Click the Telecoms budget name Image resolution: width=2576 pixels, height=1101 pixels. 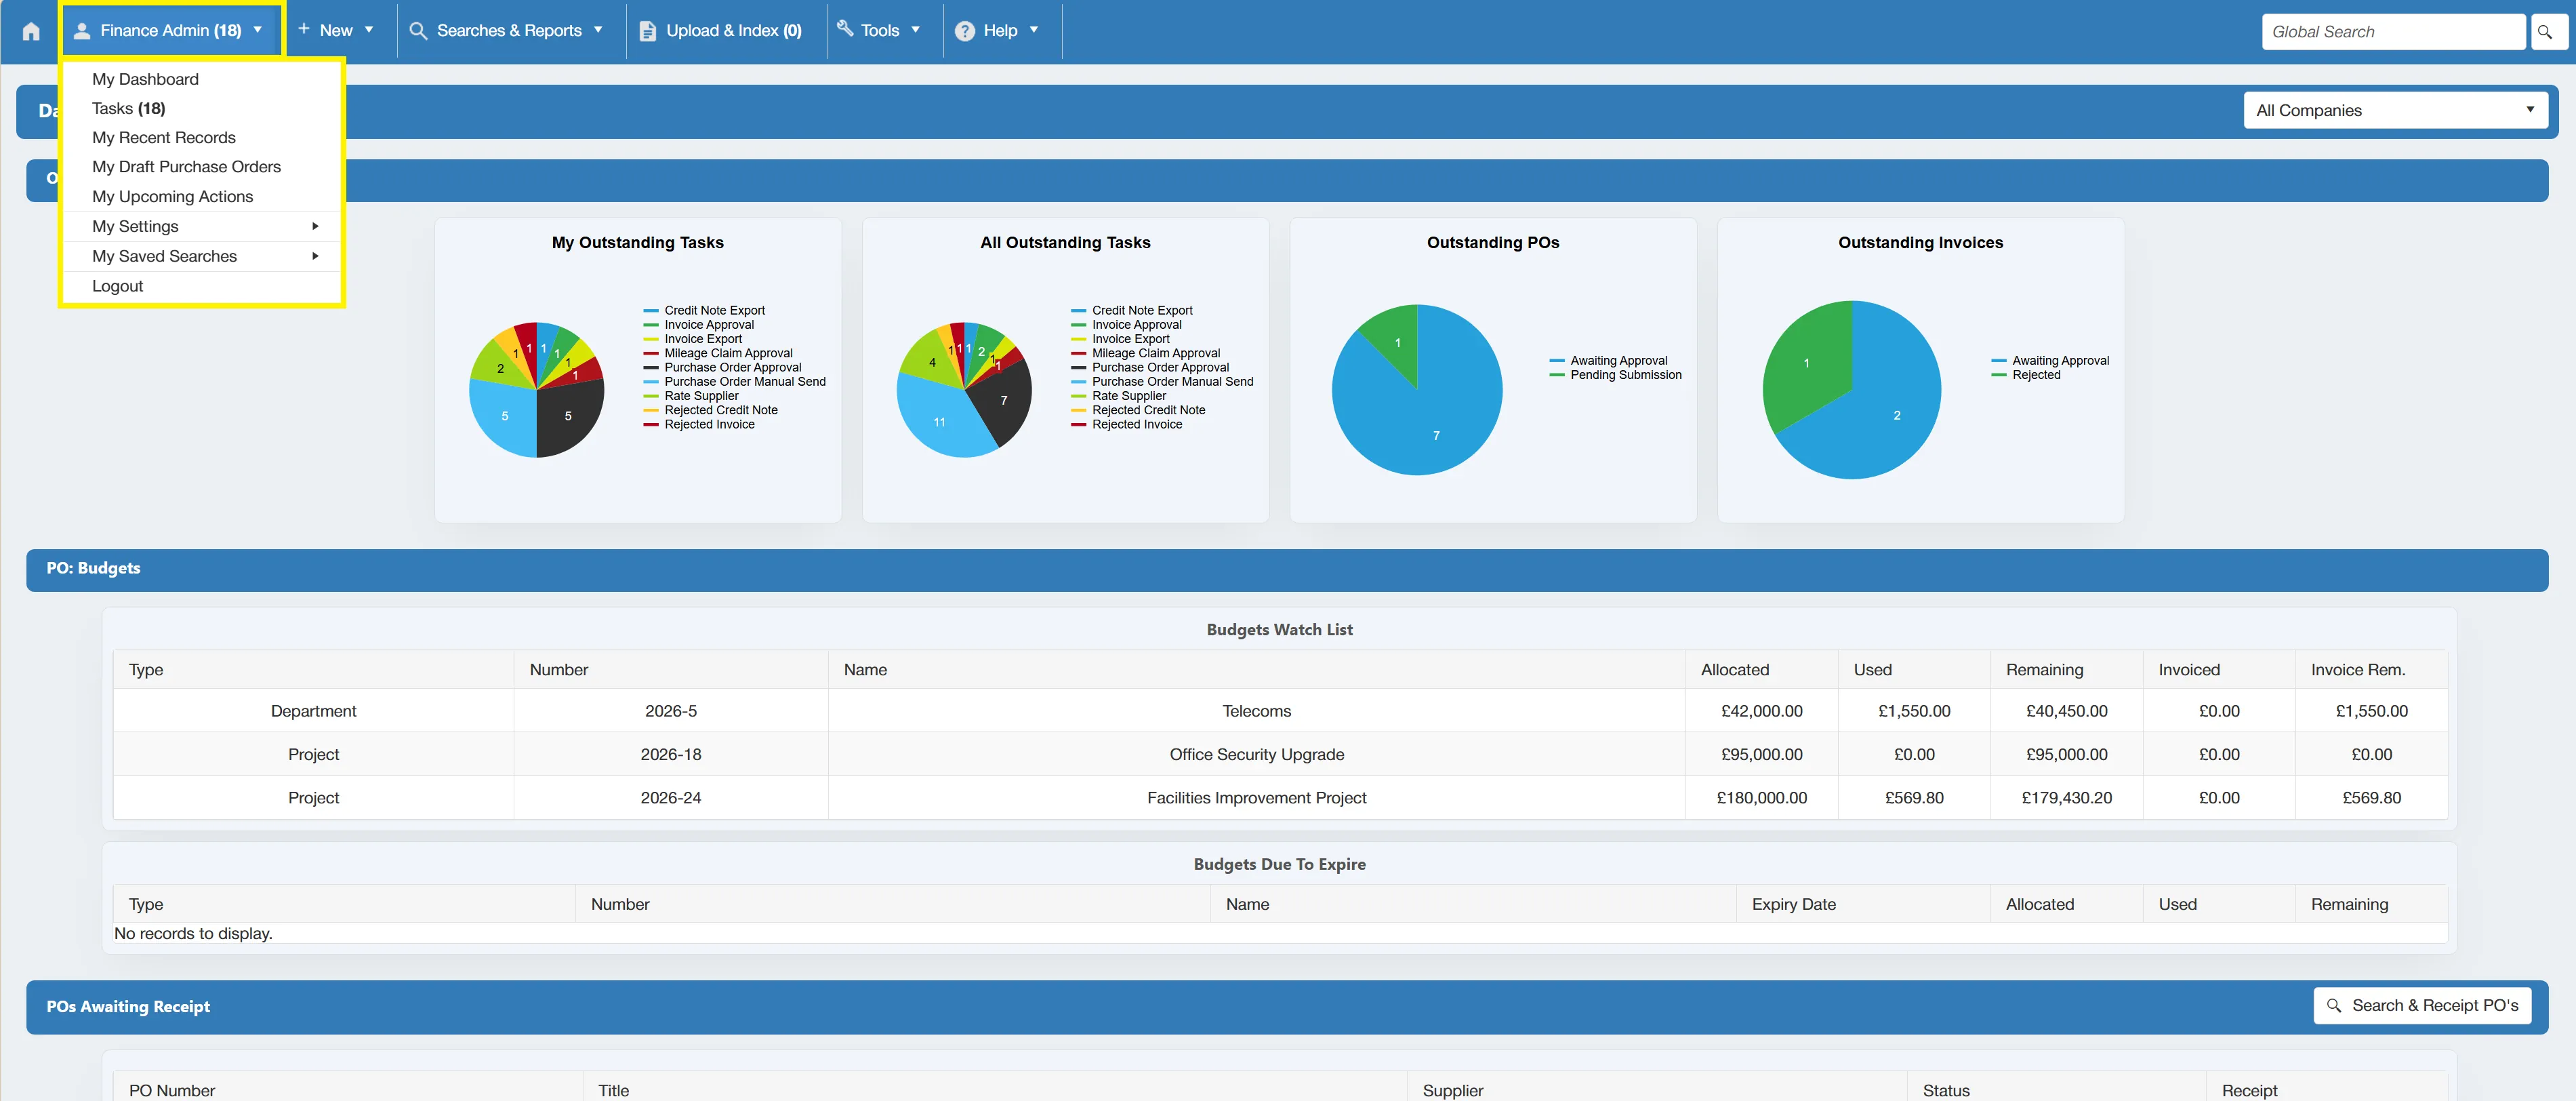1256,711
